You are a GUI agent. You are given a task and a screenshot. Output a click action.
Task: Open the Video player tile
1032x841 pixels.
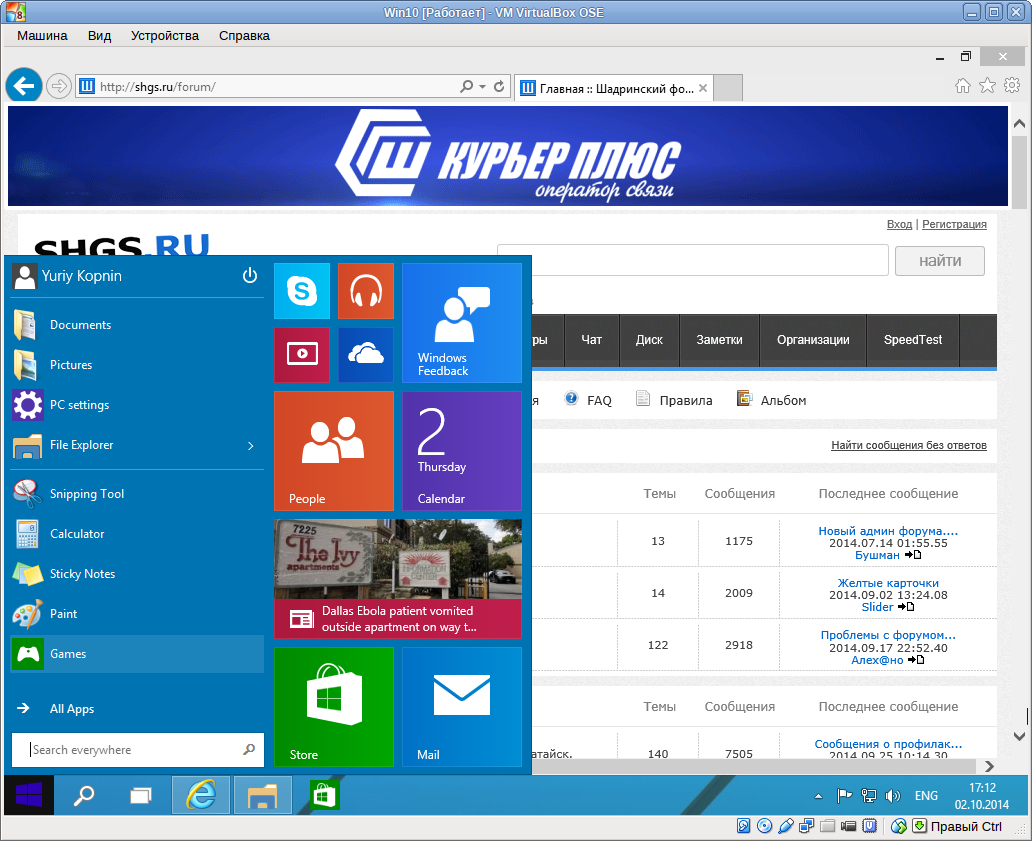point(301,355)
